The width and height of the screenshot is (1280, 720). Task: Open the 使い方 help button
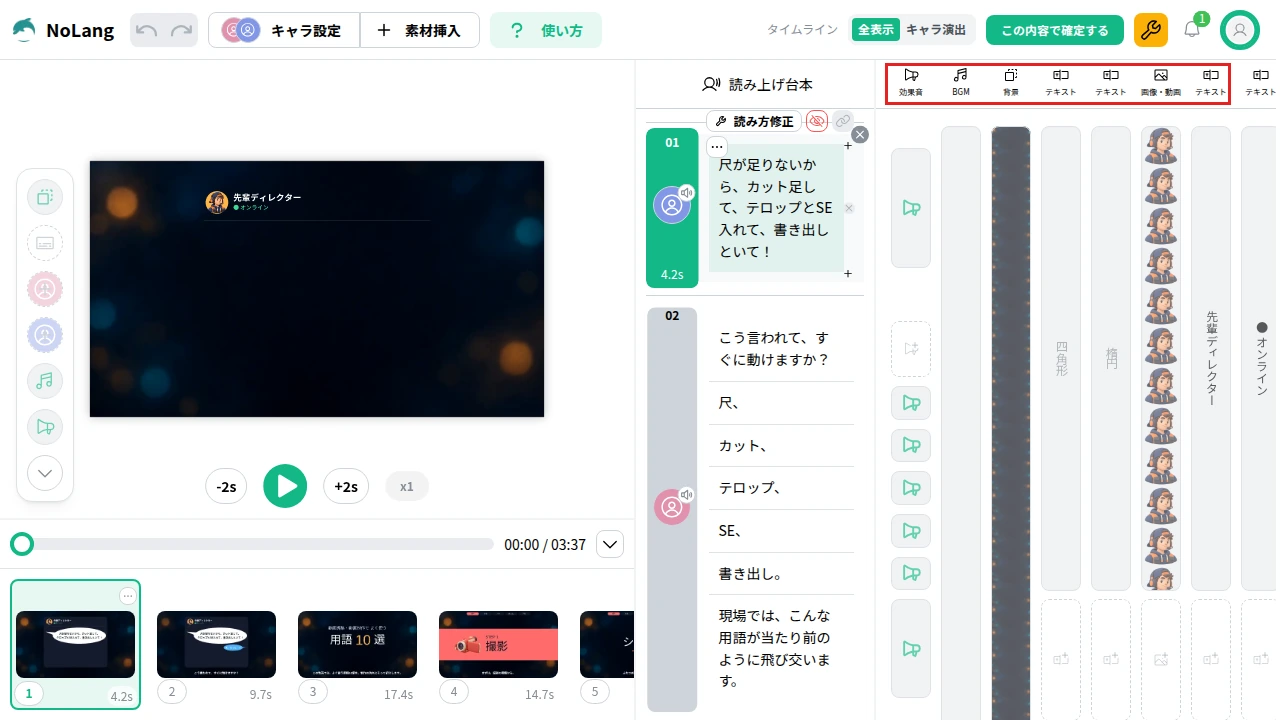pos(546,30)
